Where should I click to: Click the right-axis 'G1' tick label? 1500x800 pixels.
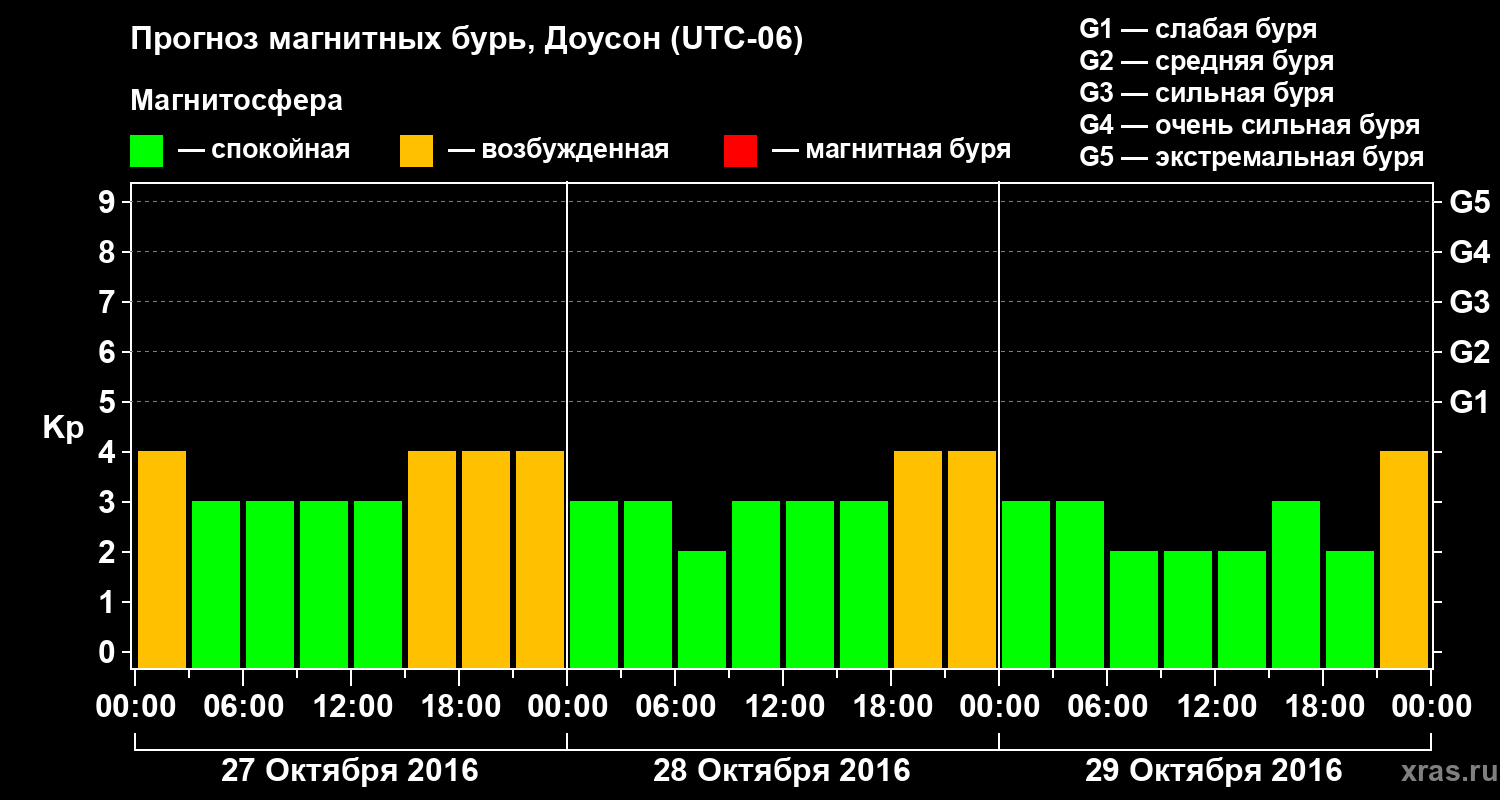pos(1469,403)
